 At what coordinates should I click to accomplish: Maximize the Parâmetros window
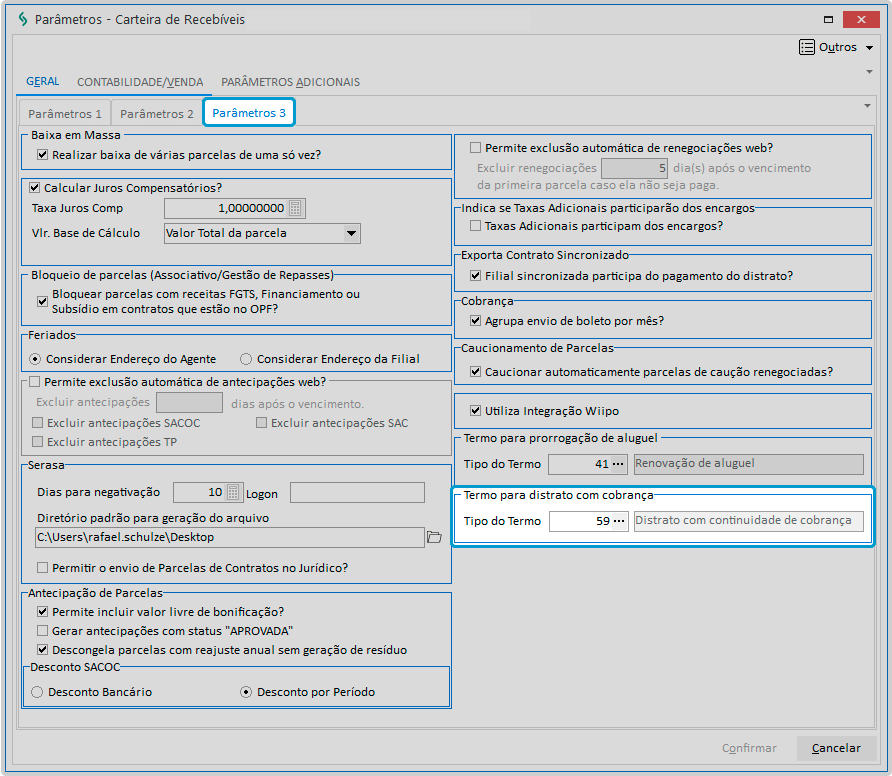pos(828,19)
